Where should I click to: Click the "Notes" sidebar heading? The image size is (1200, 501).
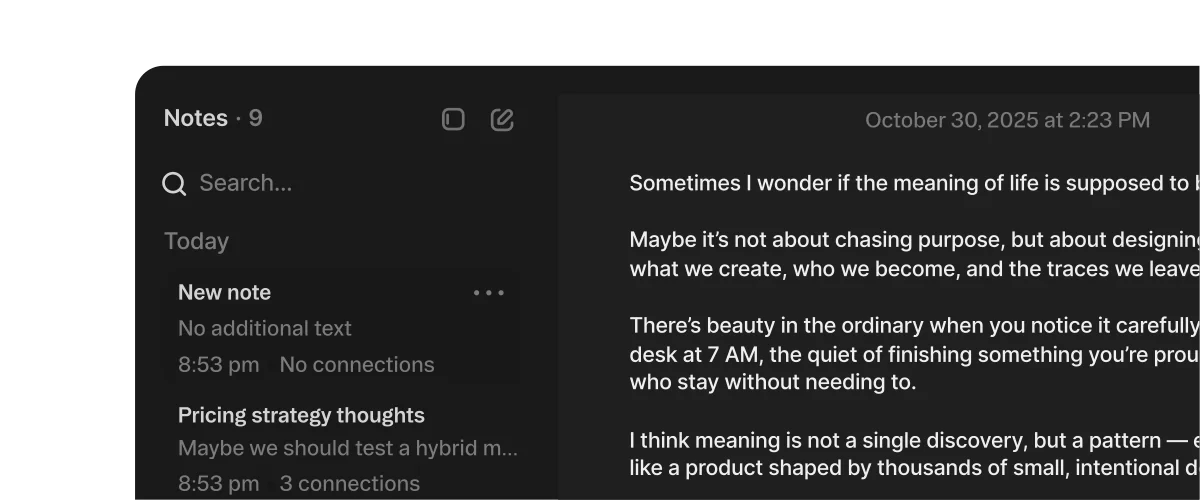click(x=196, y=118)
